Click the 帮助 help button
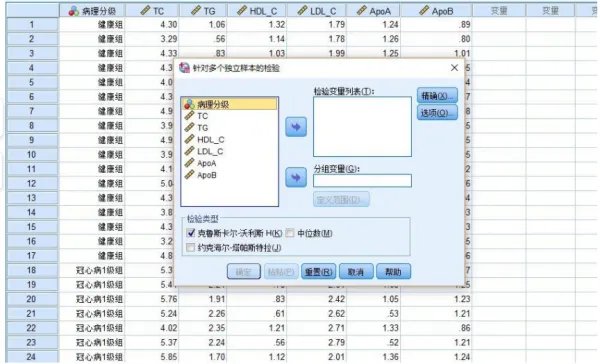The width and height of the screenshot is (600, 364). (x=393, y=271)
